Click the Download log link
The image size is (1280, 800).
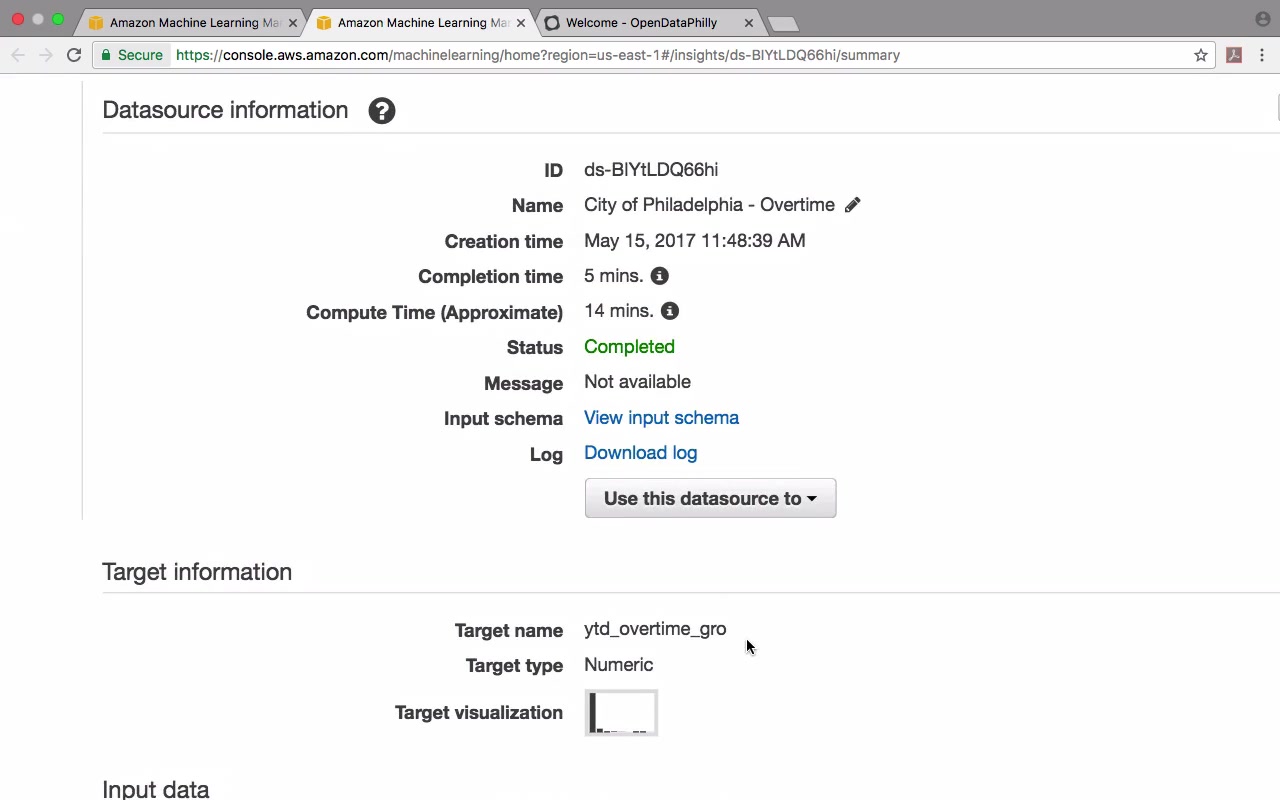click(x=640, y=453)
